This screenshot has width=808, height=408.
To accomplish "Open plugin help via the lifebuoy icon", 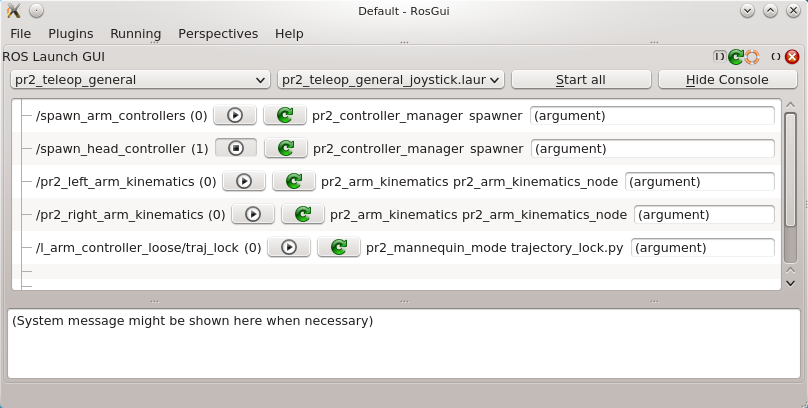I will (752, 58).
